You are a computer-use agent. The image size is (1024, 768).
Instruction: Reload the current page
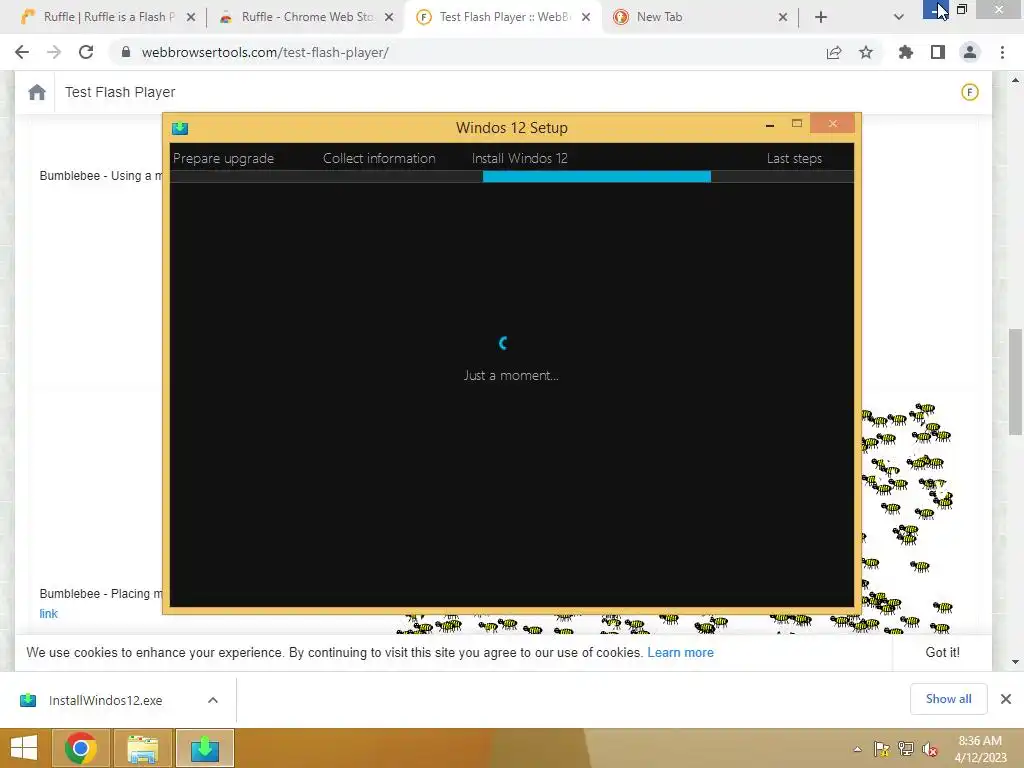(86, 52)
